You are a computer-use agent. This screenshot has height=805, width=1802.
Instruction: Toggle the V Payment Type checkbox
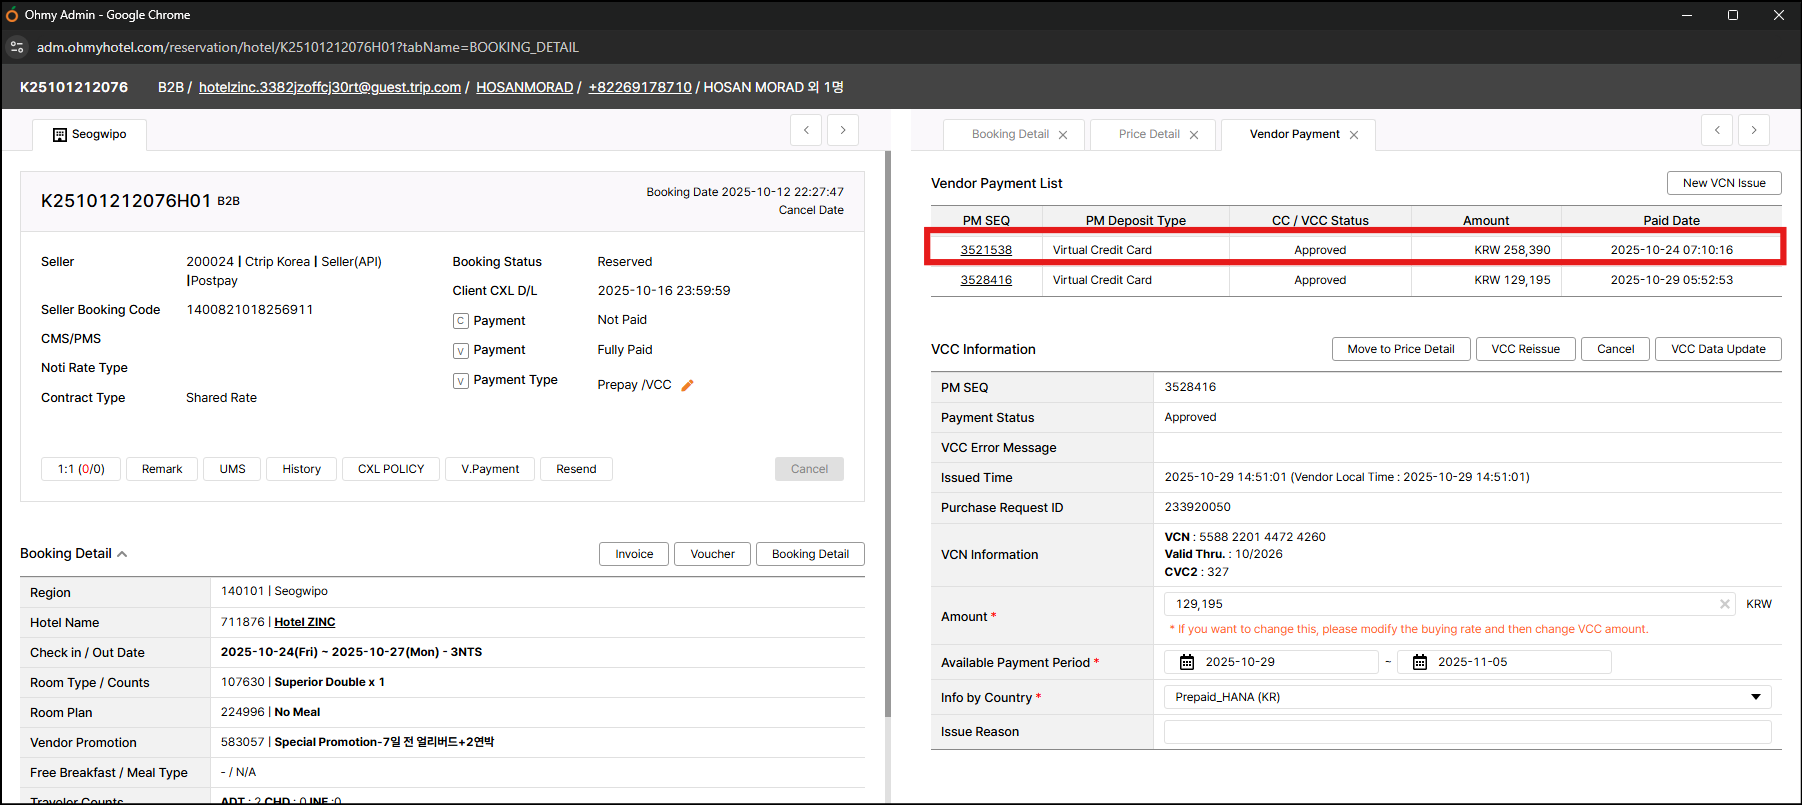(x=461, y=381)
